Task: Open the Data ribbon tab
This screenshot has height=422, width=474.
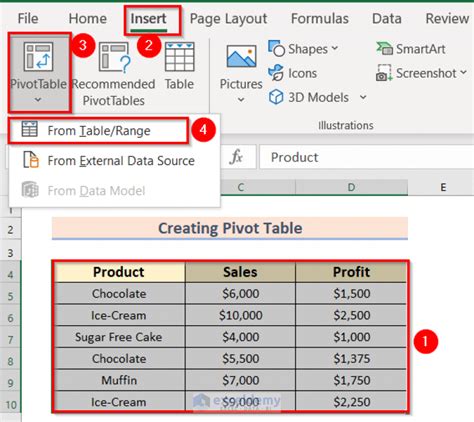Action: 387,19
